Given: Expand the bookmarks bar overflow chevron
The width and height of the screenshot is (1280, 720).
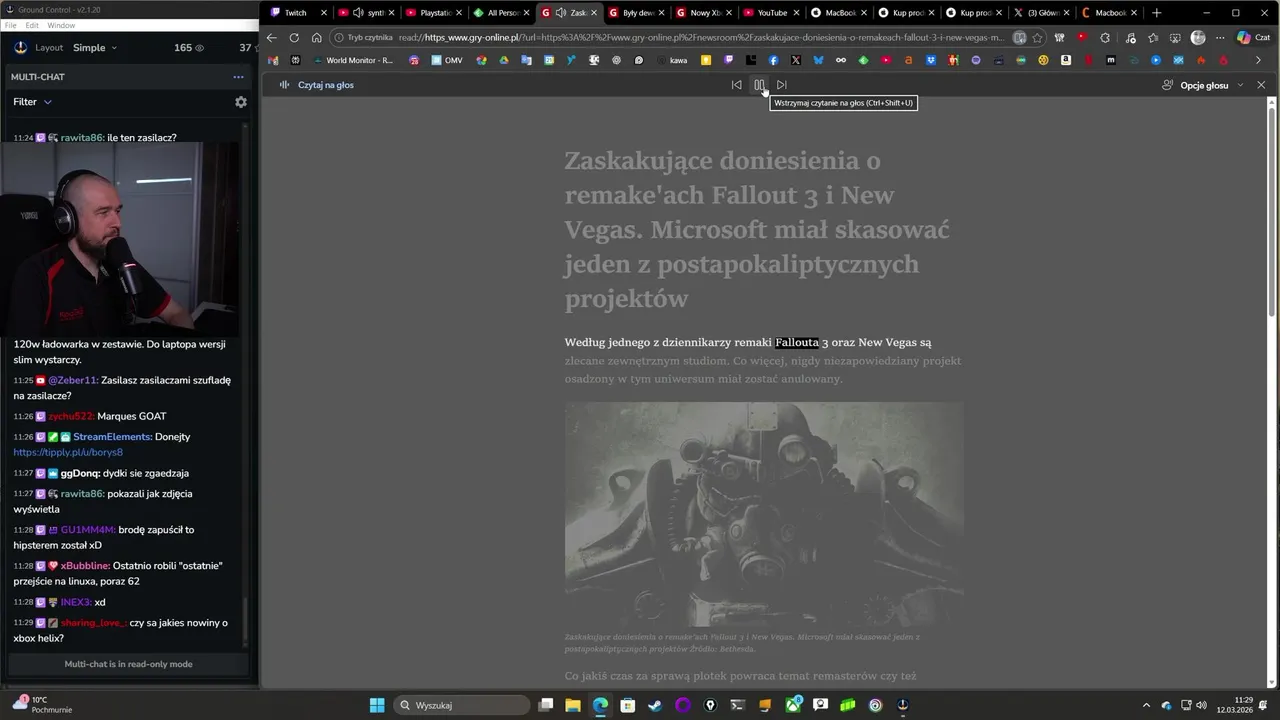Looking at the screenshot, I should pyautogui.click(x=1258, y=60).
